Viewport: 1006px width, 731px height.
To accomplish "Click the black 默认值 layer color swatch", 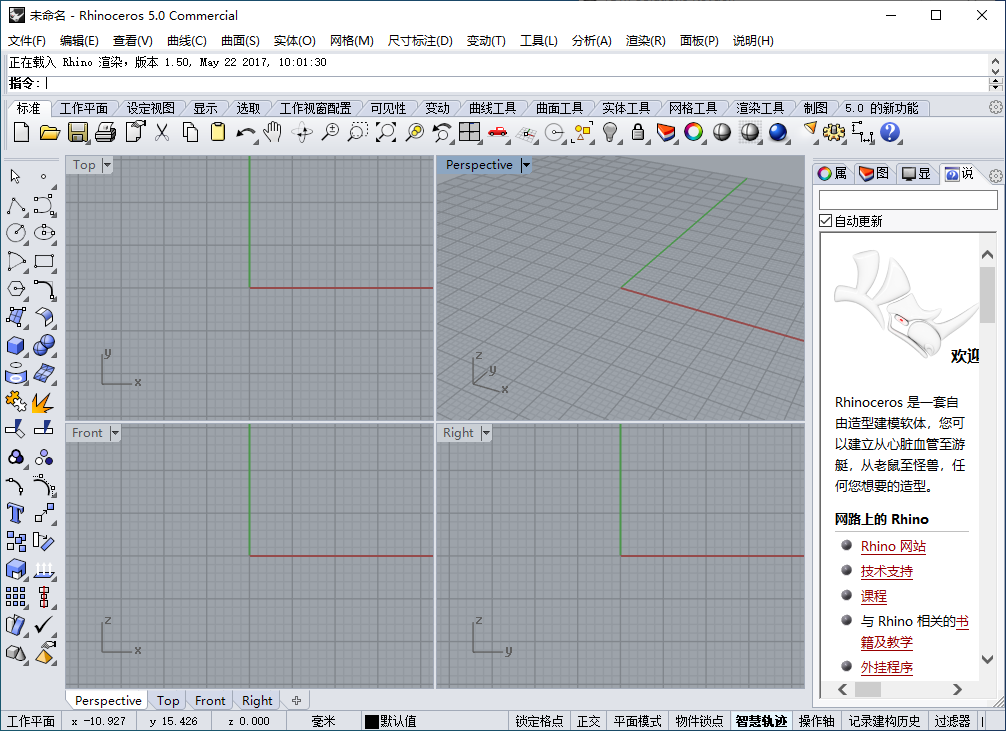I will [371, 721].
